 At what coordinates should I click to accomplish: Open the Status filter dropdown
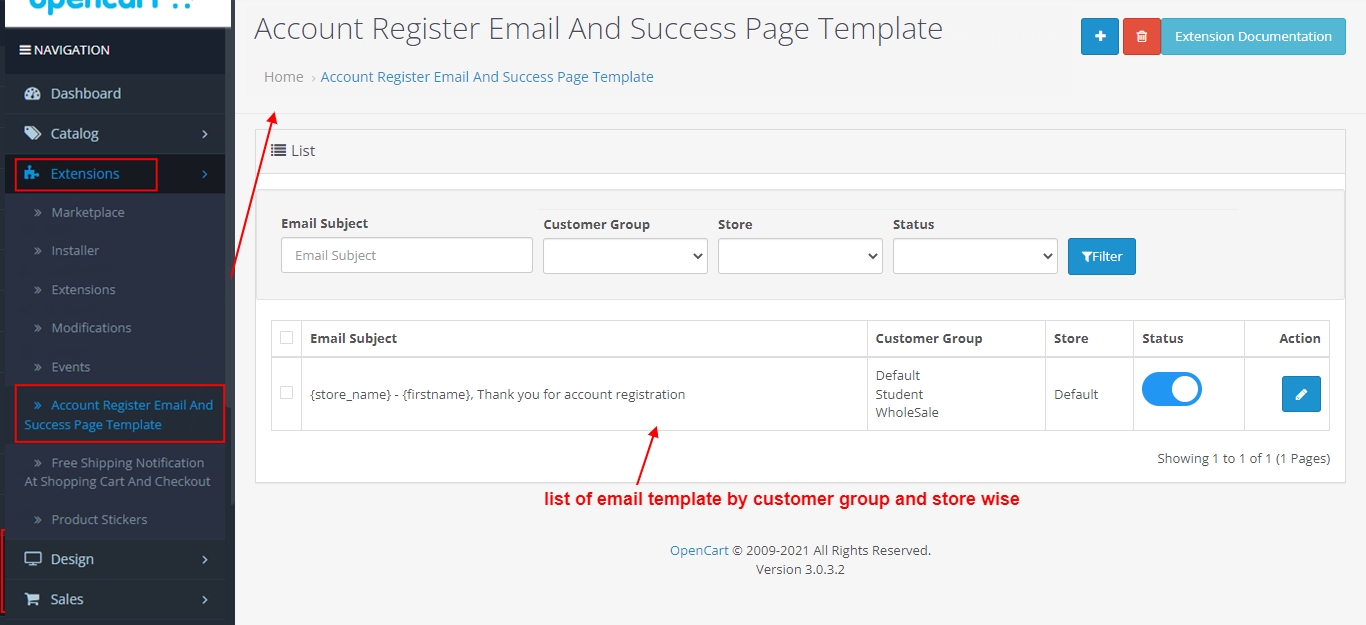pos(975,256)
